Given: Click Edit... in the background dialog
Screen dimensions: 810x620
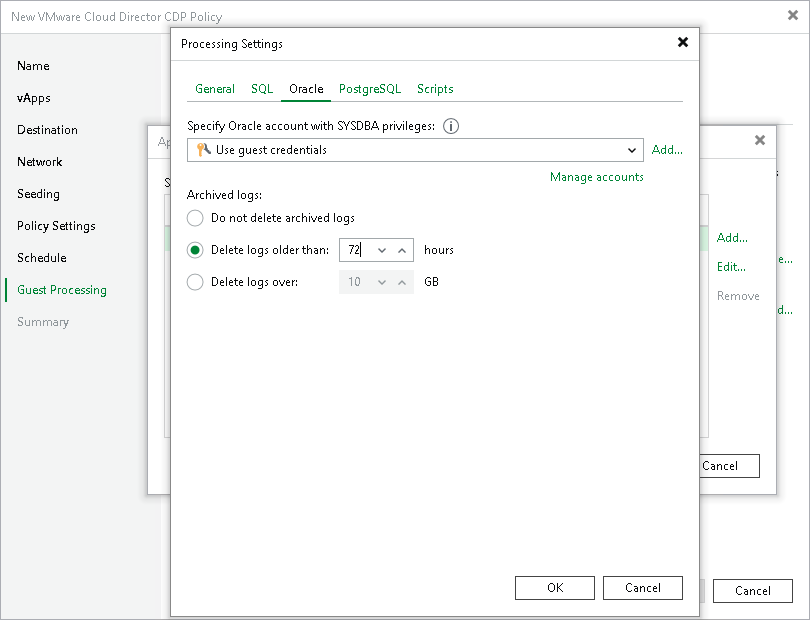Looking at the screenshot, I should (731, 267).
